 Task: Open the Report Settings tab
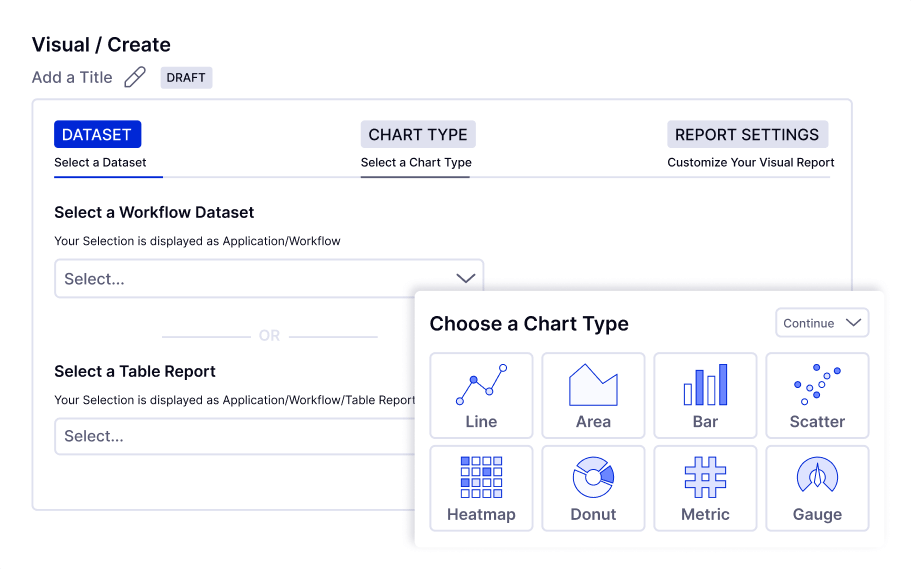[747, 135]
